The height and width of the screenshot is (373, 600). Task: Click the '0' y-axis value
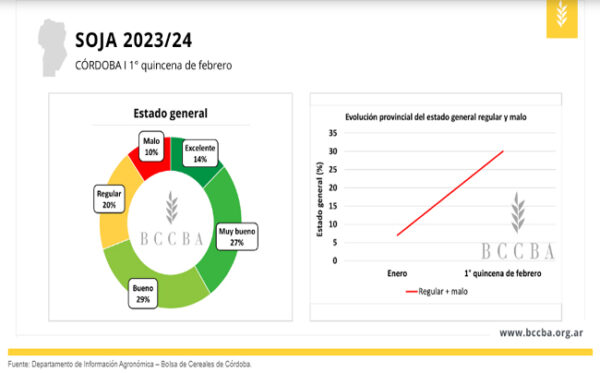coord(335,261)
